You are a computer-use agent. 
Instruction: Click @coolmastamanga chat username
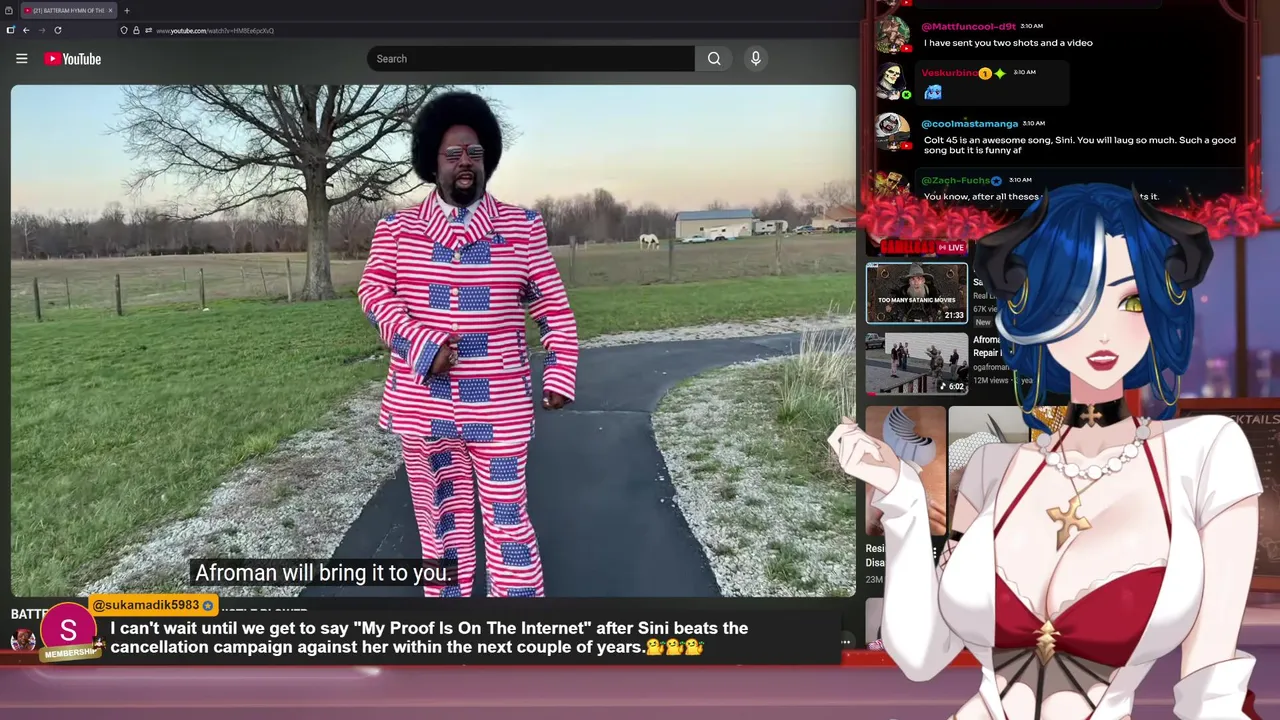[969, 124]
